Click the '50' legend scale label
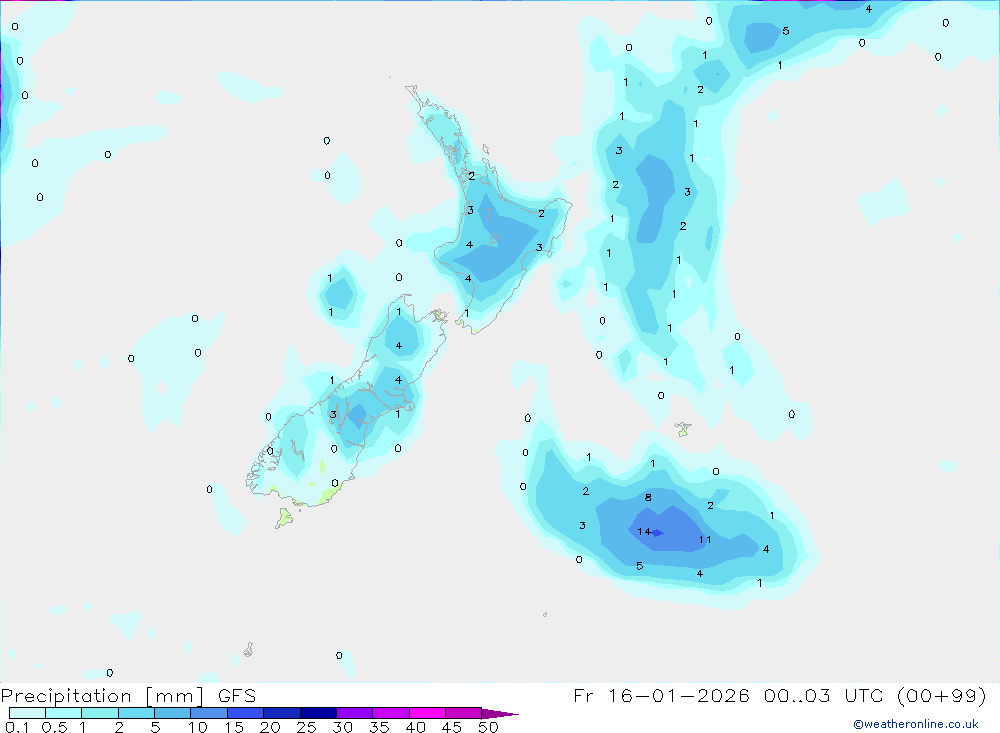1000x733 pixels. (x=488, y=727)
